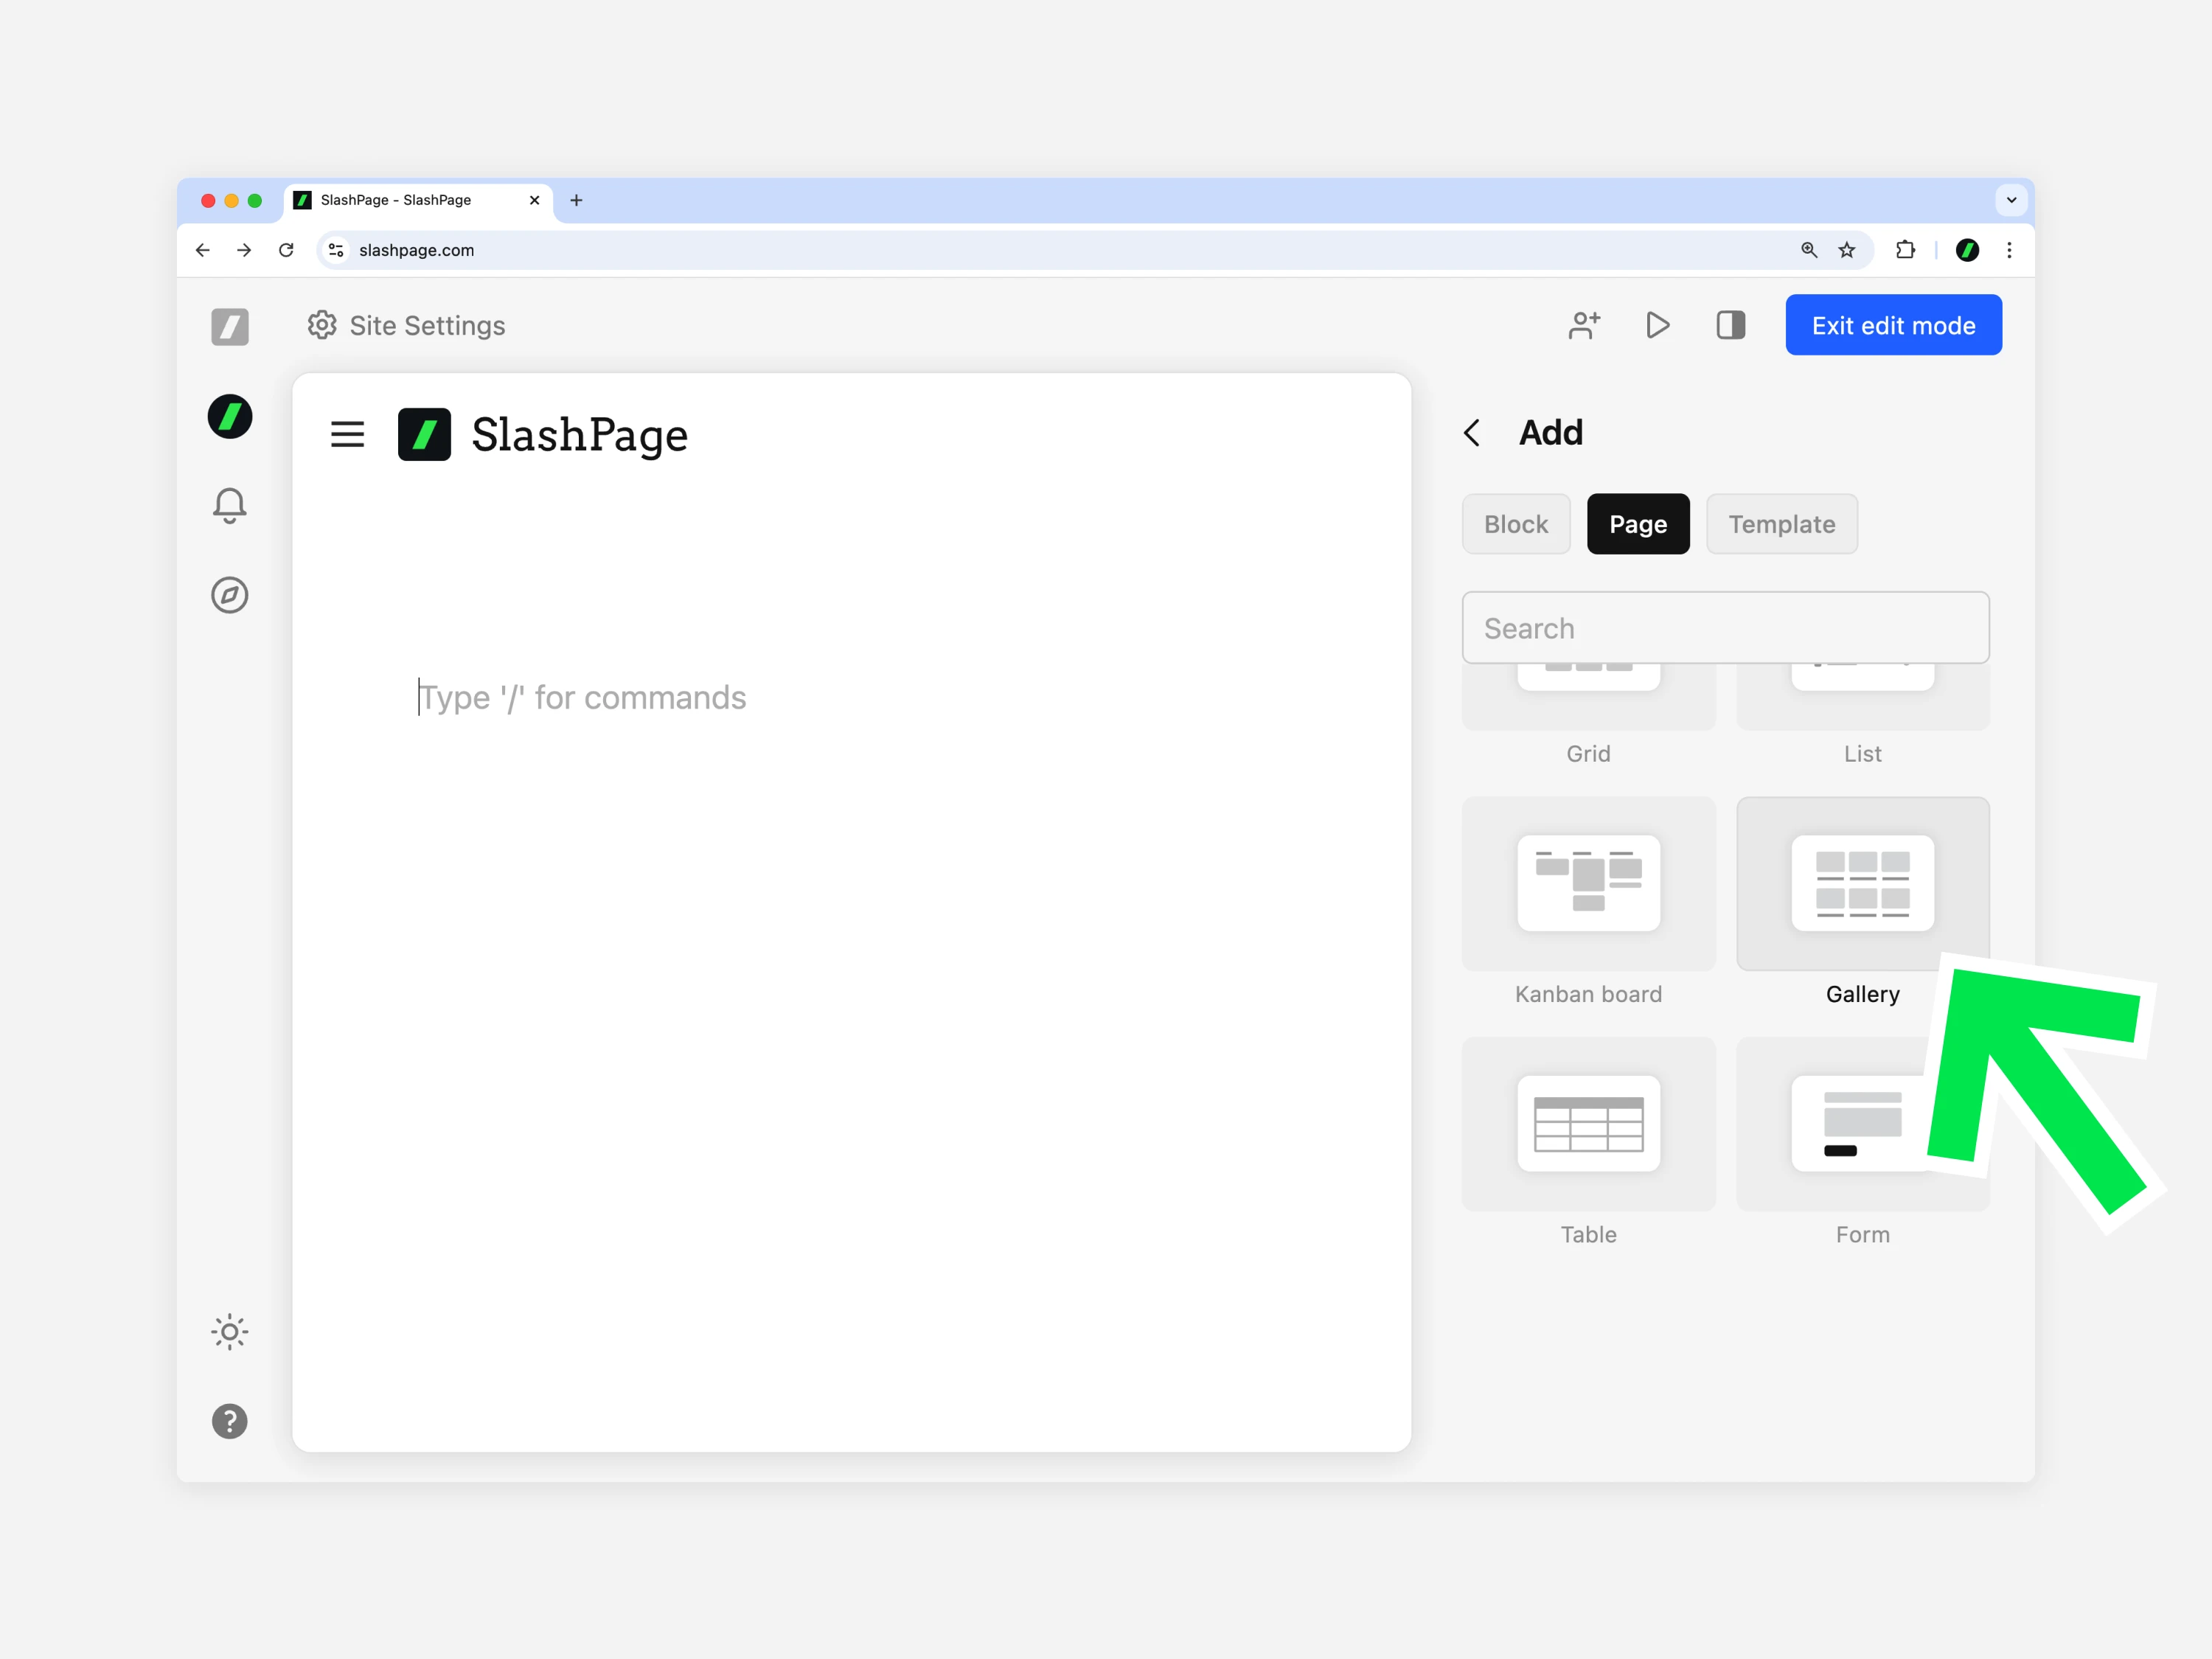This screenshot has width=2212, height=1659.
Task: Click the SlashPage gray logo in sidebar
Action: pos(230,327)
